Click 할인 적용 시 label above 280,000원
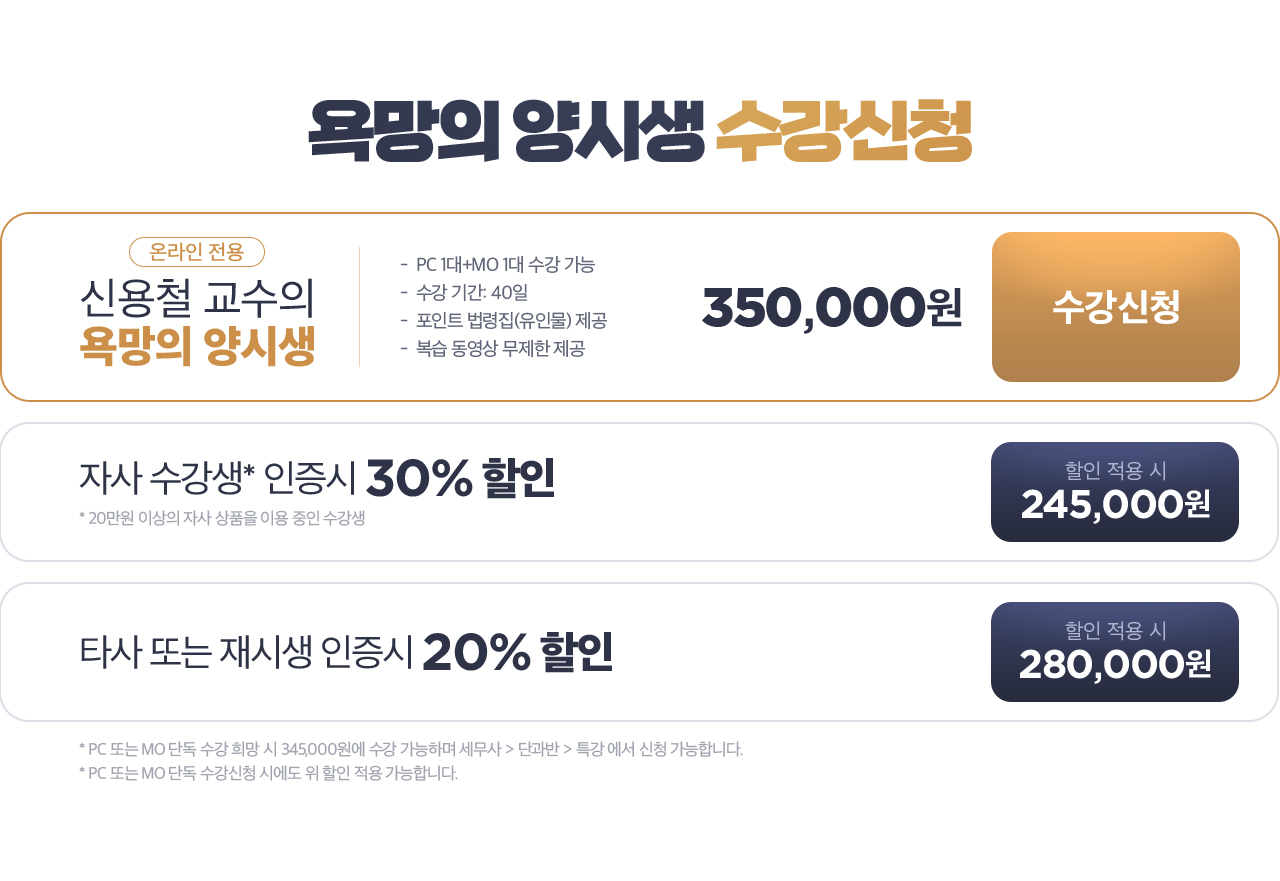 click(x=1115, y=630)
